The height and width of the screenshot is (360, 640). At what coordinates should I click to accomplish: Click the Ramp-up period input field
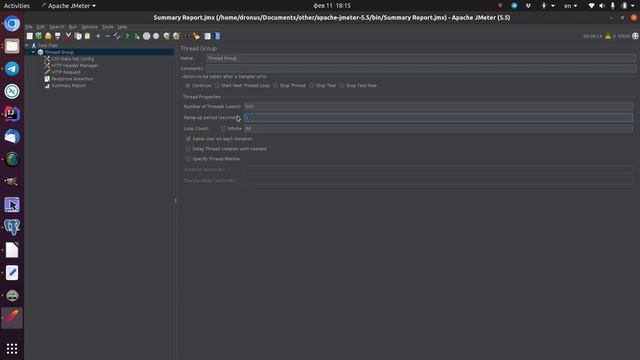pos(438,118)
